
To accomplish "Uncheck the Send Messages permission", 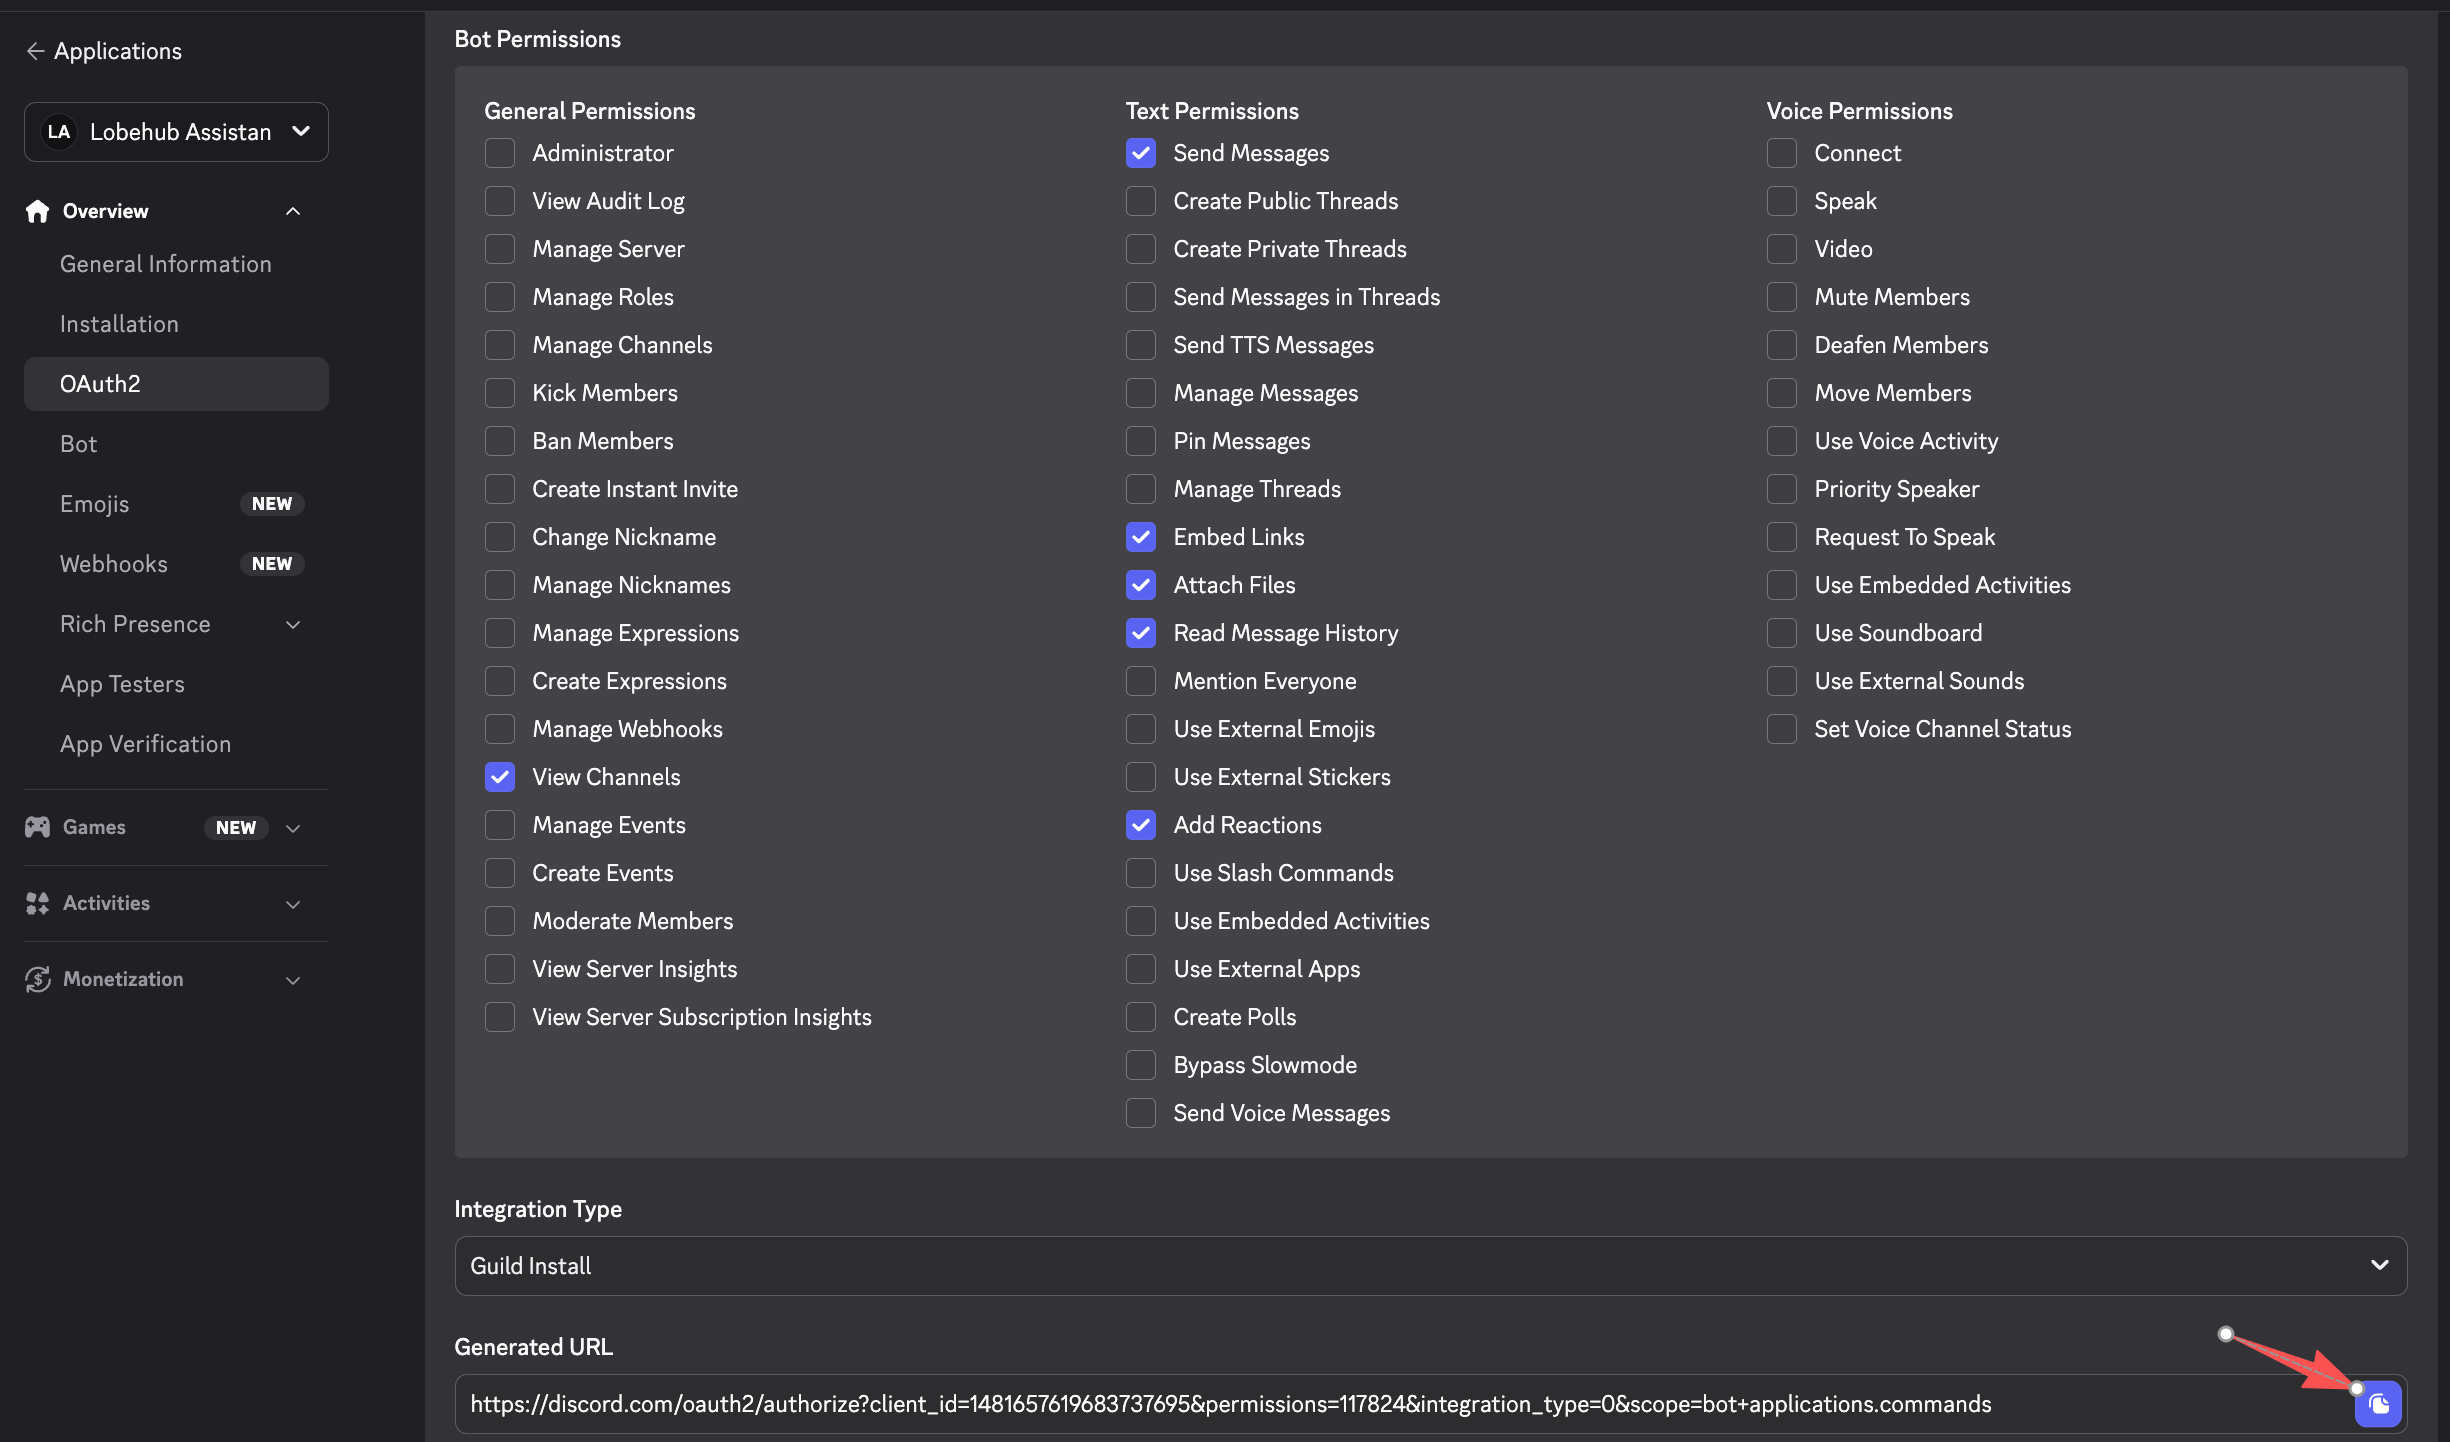I will [x=1141, y=153].
